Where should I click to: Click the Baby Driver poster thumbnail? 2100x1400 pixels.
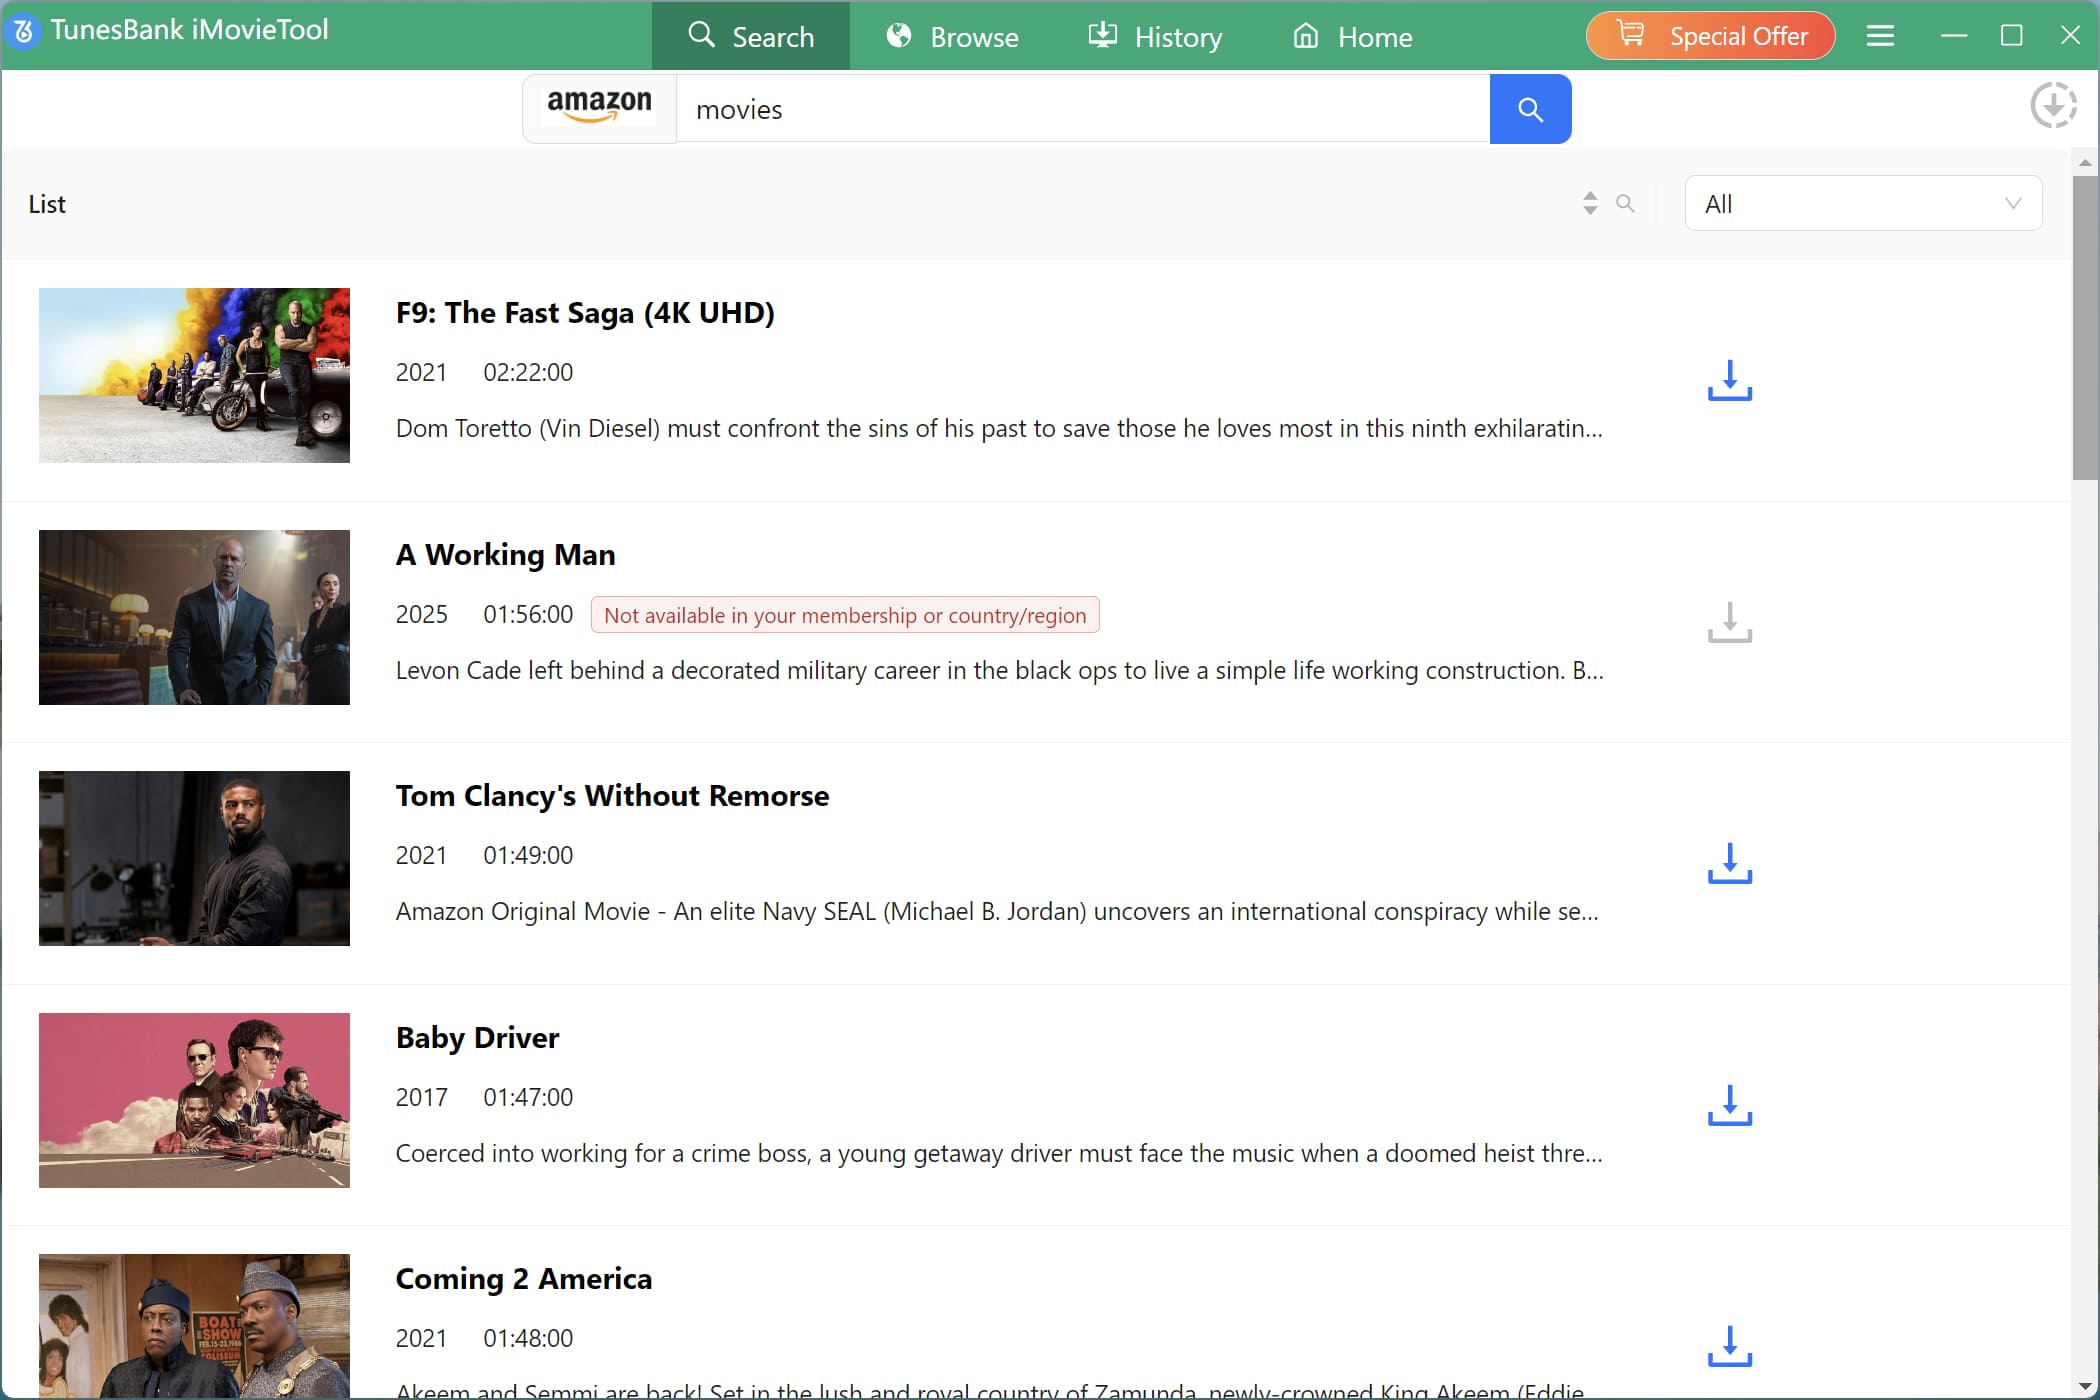194,1100
